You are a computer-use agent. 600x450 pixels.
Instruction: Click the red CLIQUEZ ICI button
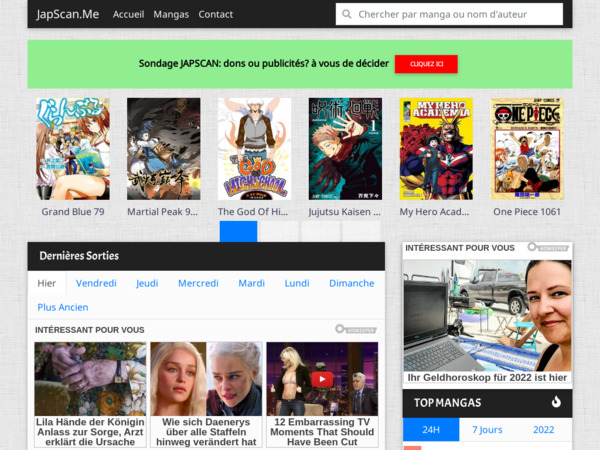click(426, 64)
